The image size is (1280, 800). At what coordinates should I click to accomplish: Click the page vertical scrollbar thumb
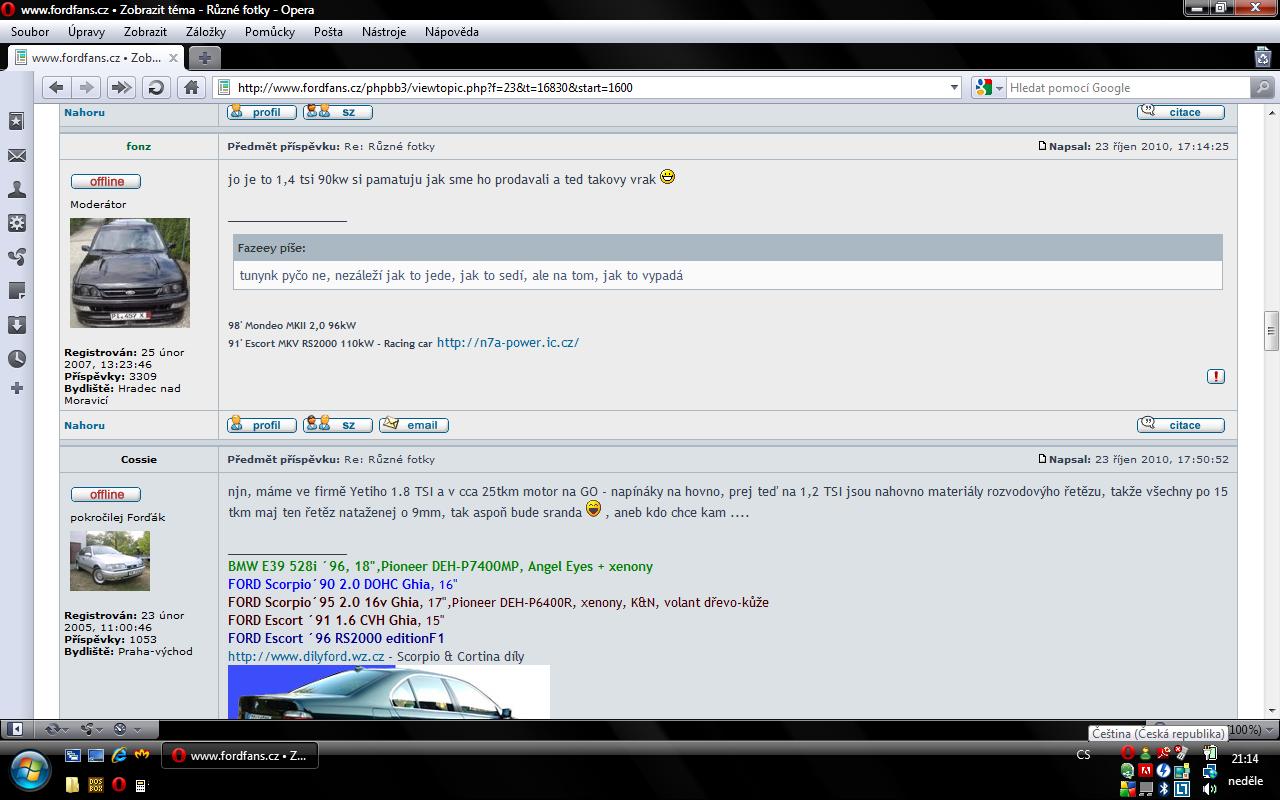(x=1271, y=330)
